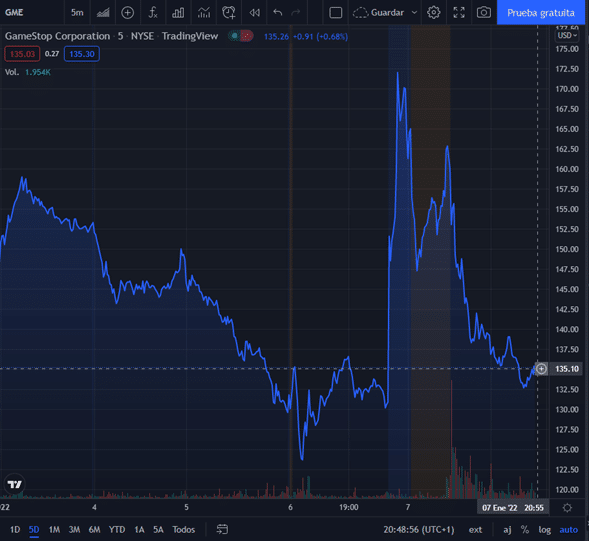Toggle ext extended hours
Image resolution: width=589 pixels, height=541 pixels.
click(x=475, y=529)
